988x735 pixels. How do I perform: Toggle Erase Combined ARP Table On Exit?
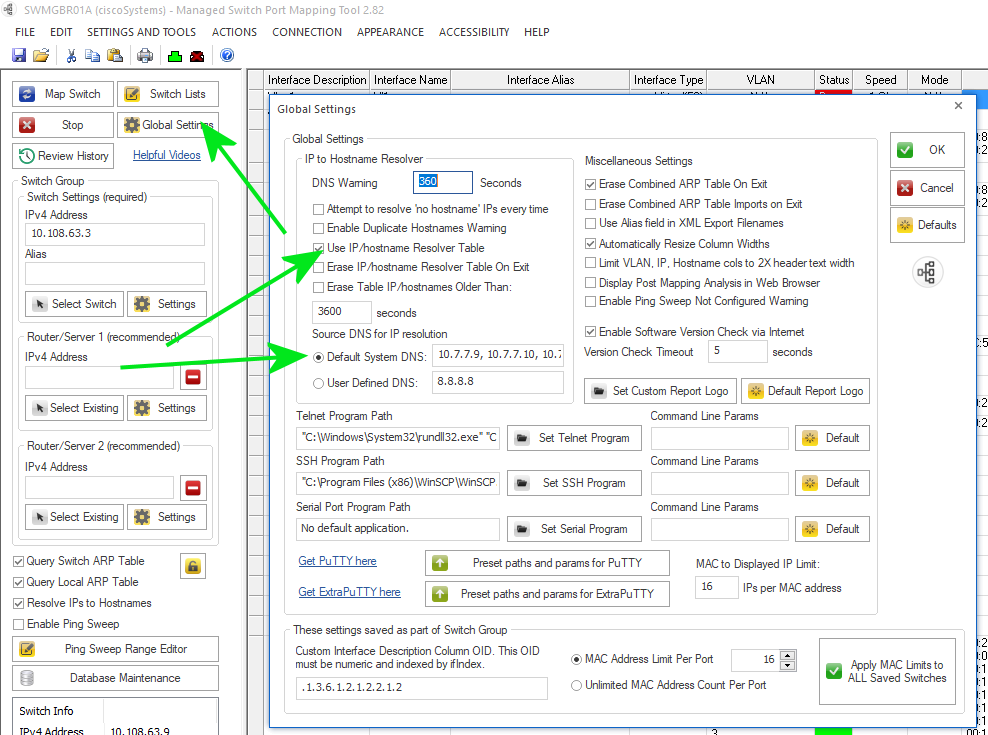click(x=590, y=184)
